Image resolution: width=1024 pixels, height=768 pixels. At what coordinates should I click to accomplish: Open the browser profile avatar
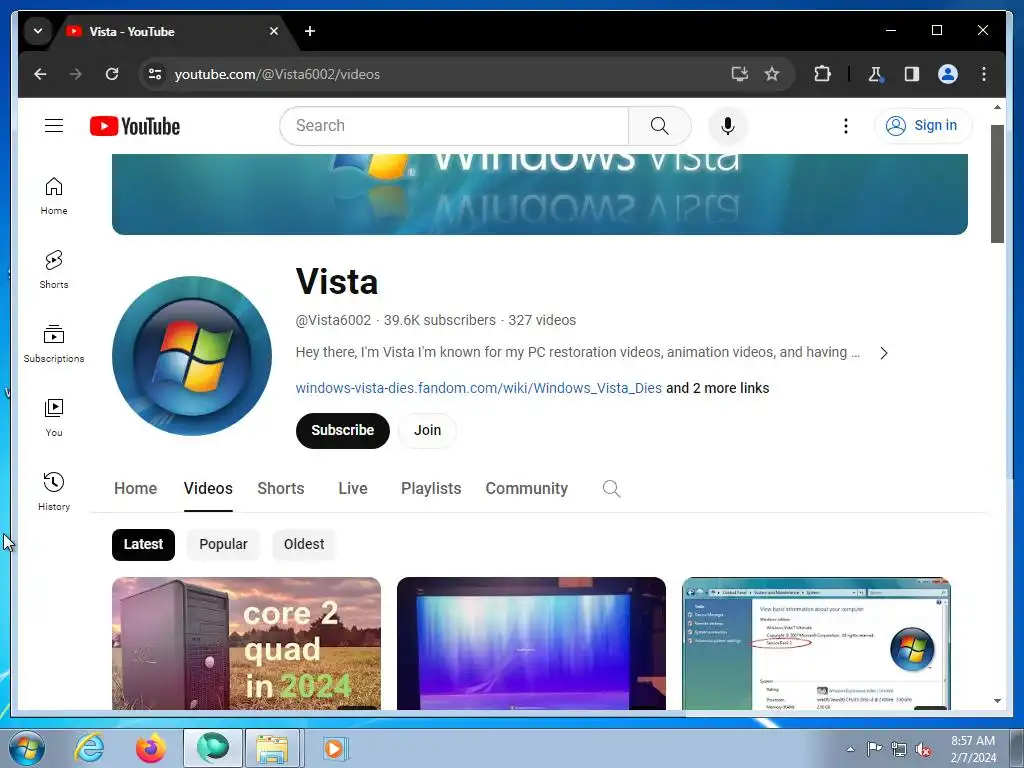[948, 74]
